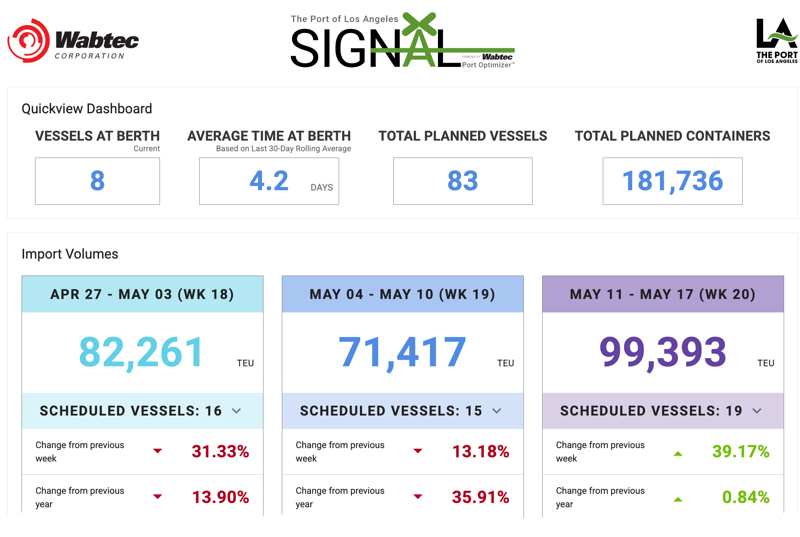The width and height of the screenshot is (800, 537).
Task: Click the Total Planned Containers value 181,736
Action: 672,181
